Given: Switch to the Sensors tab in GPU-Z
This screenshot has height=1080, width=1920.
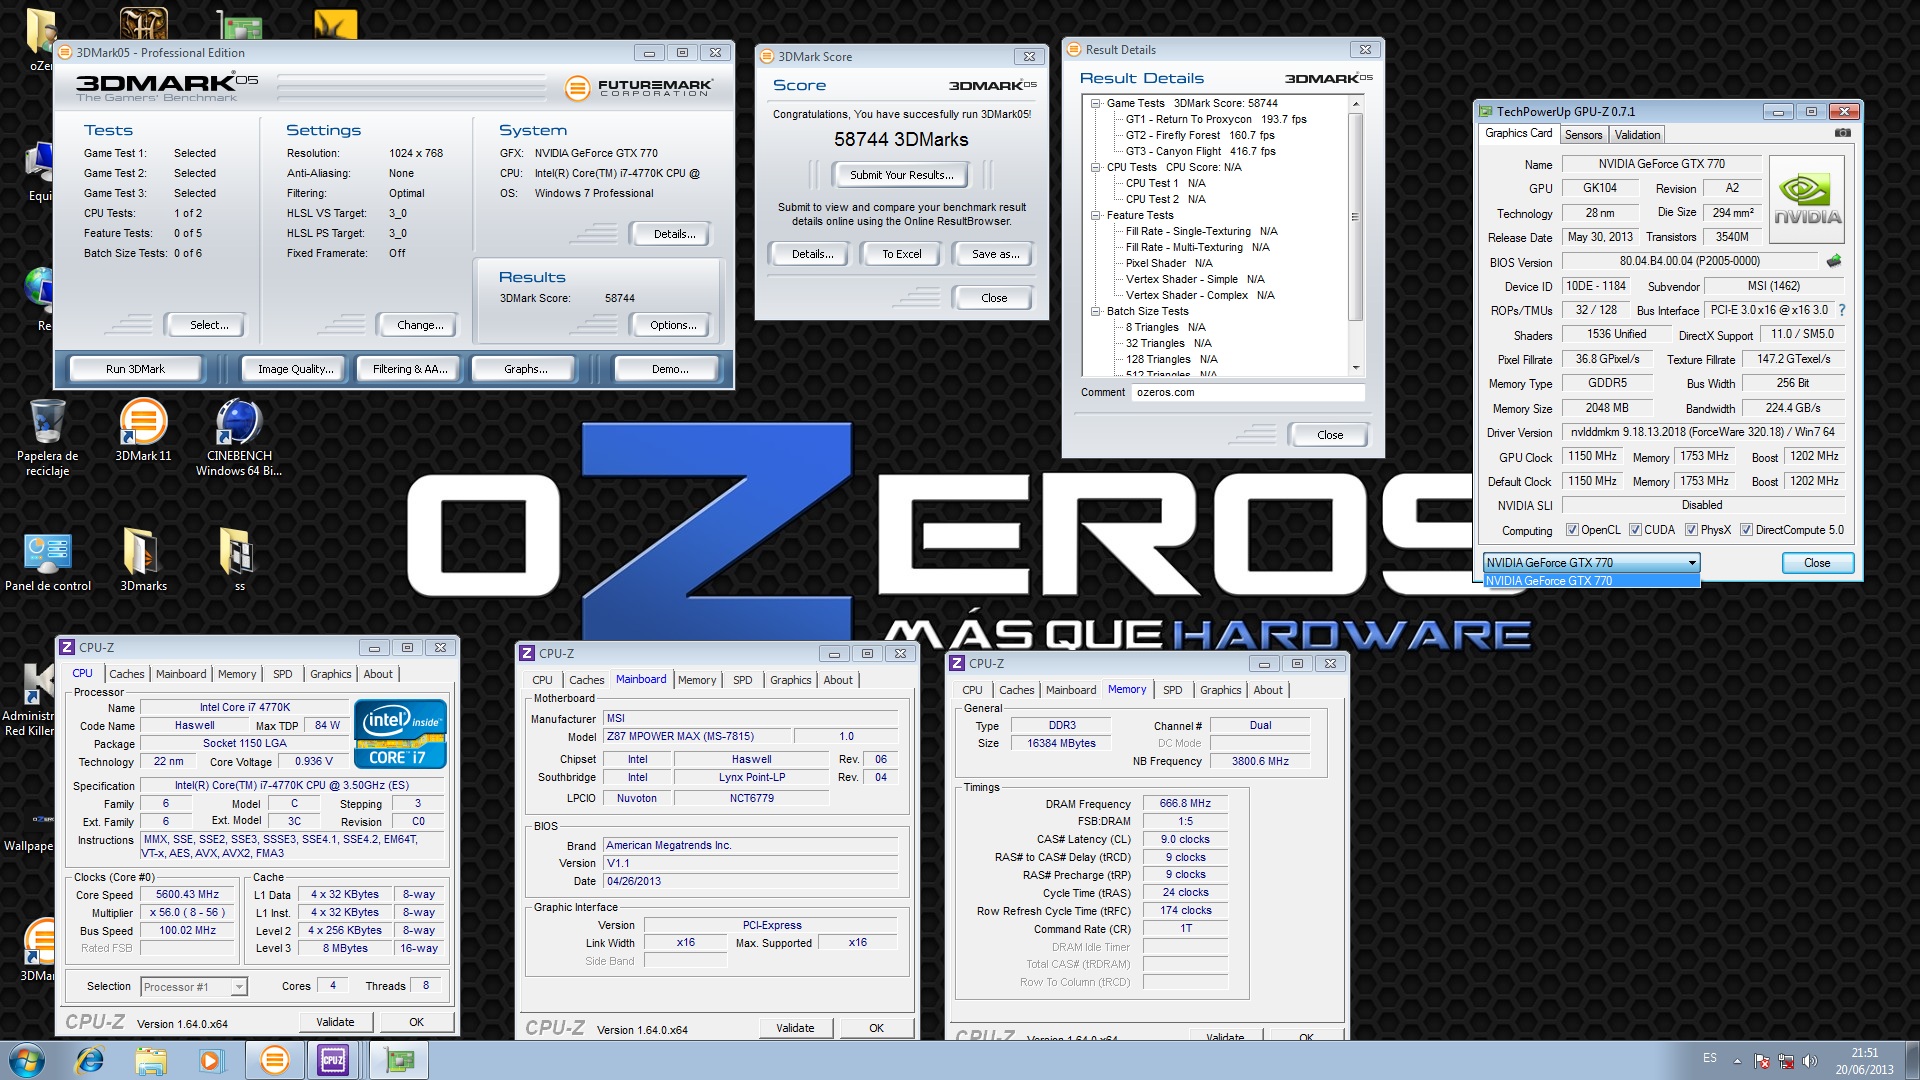Looking at the screenshot, I should (1583, 135).
